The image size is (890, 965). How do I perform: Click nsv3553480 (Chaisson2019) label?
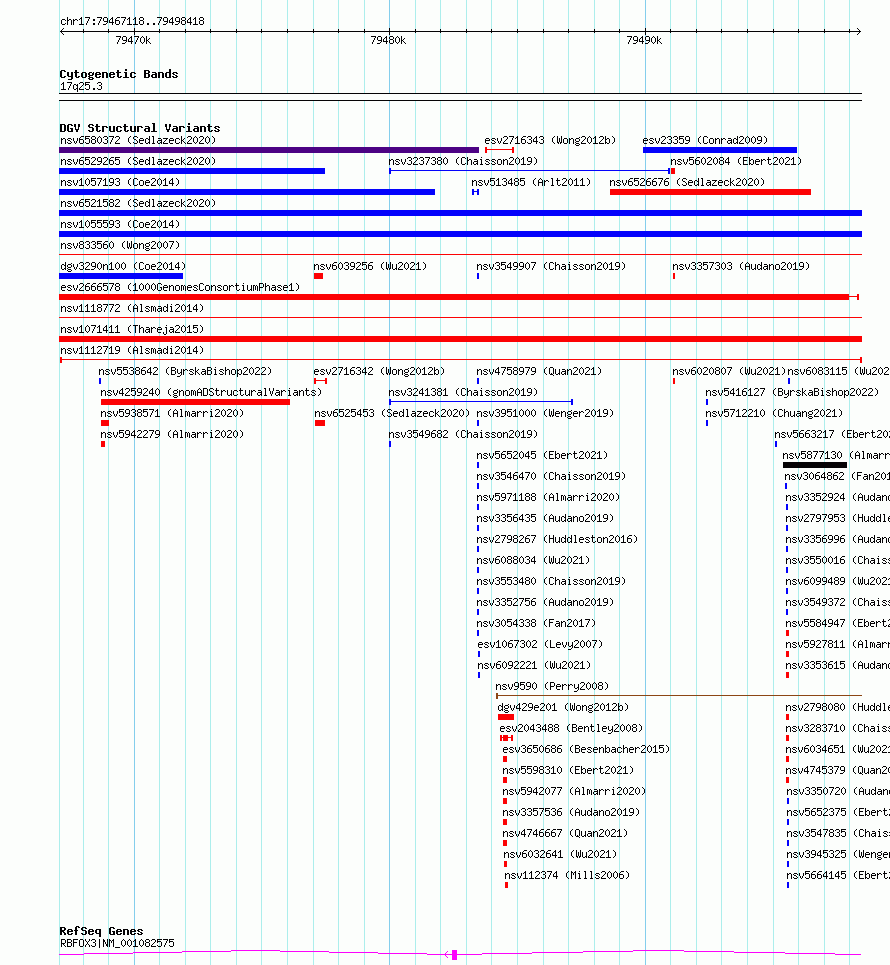coord(551,581)
